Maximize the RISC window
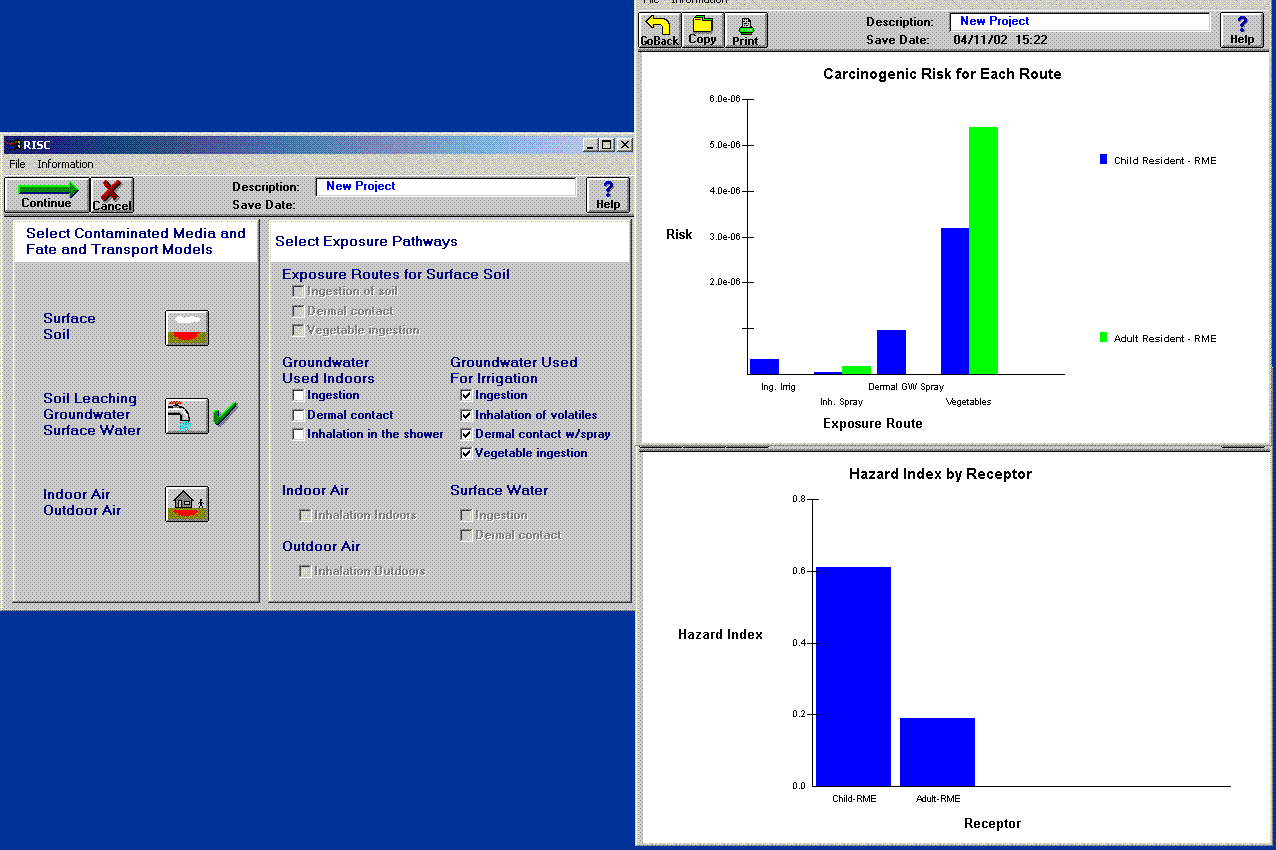Screen dimensions: 1276x850 pyautogui.click(x=607, y=145)
